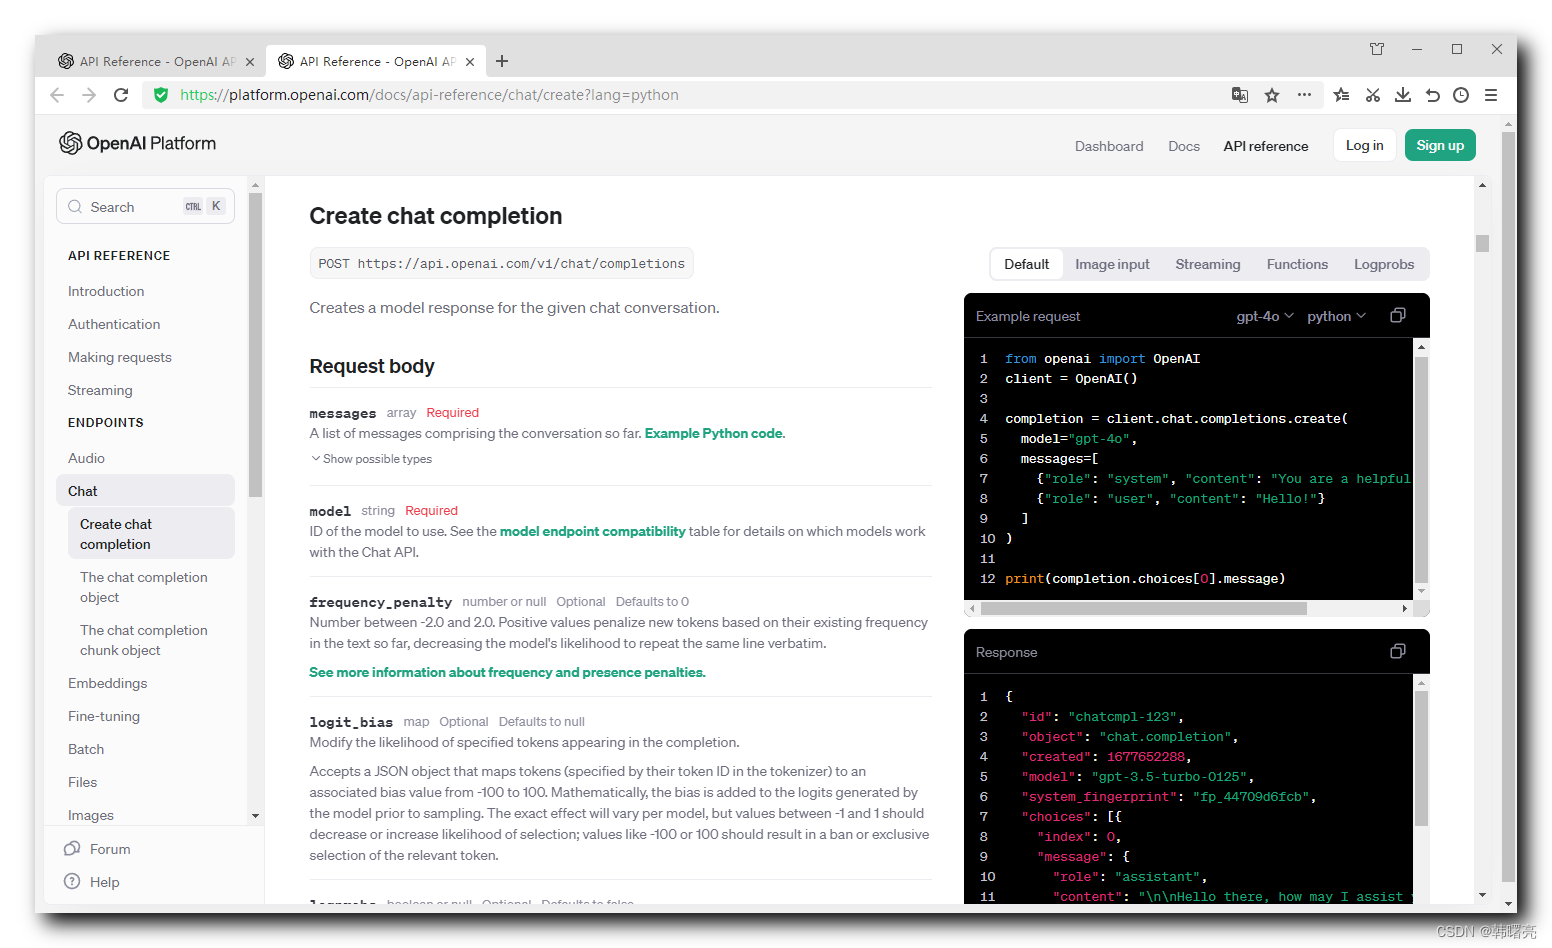
Task: Click Example request horizontal scroll right arrow
Action: click(x=1405, y=608)
